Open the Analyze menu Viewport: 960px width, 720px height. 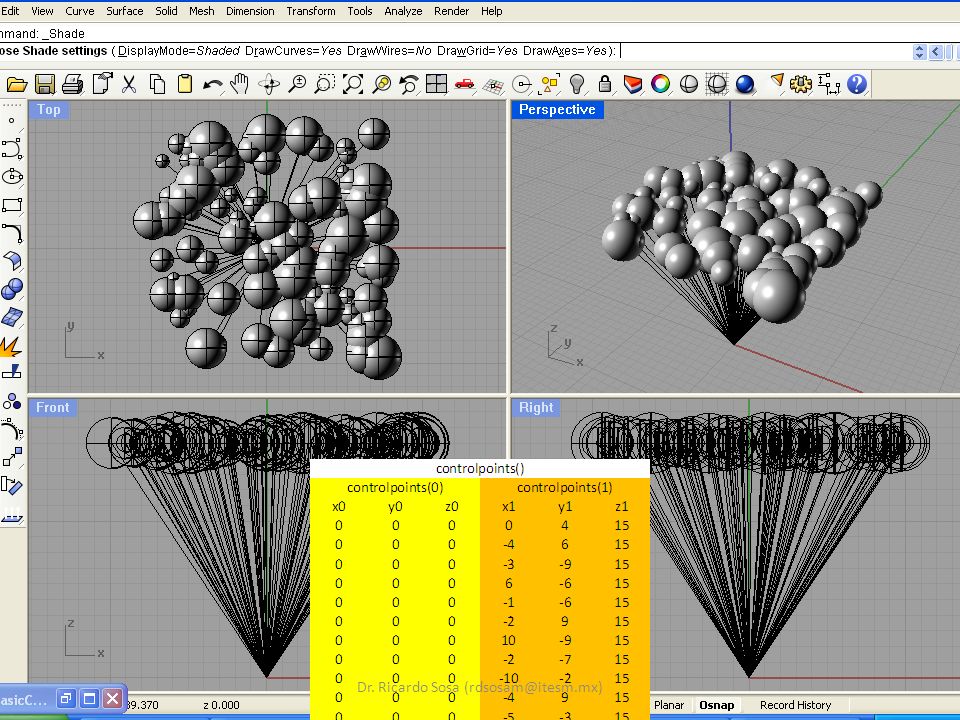(403, 11)
